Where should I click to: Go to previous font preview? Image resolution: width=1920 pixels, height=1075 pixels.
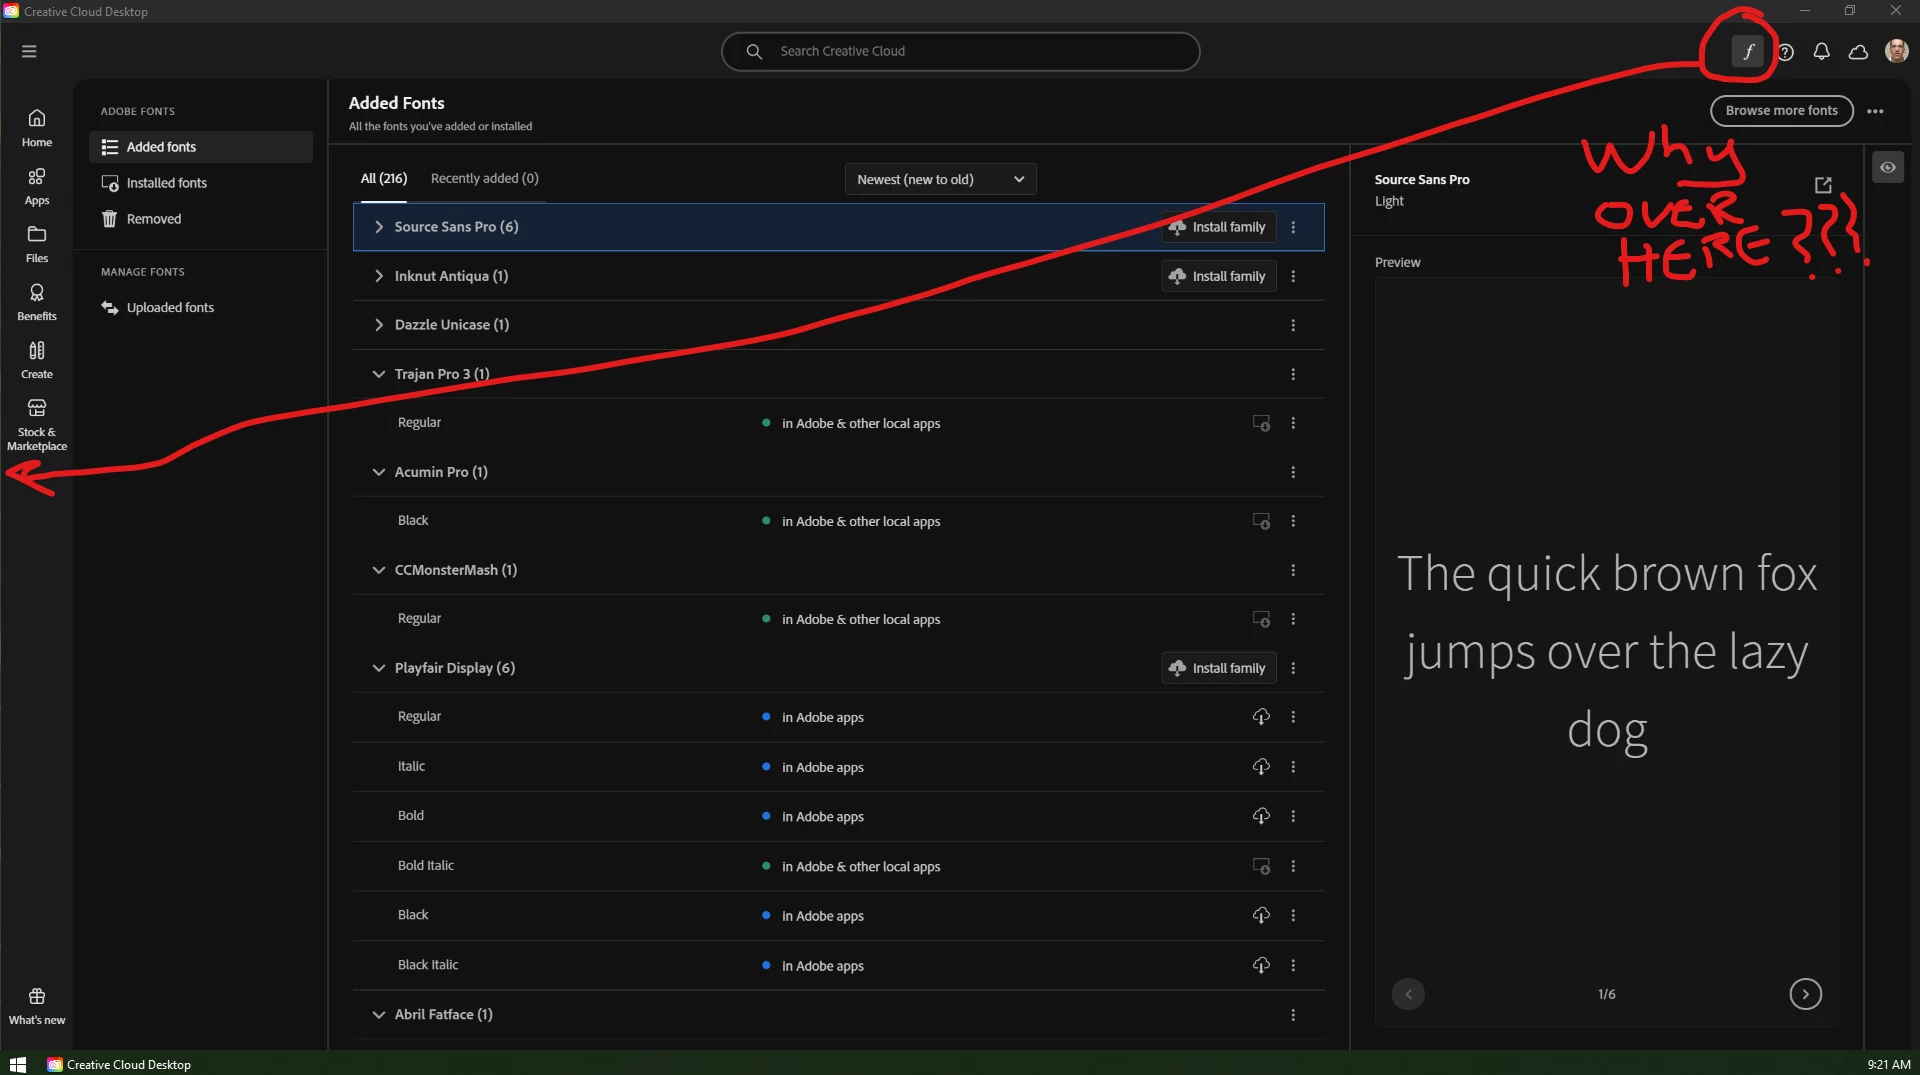coord(1408,994)
